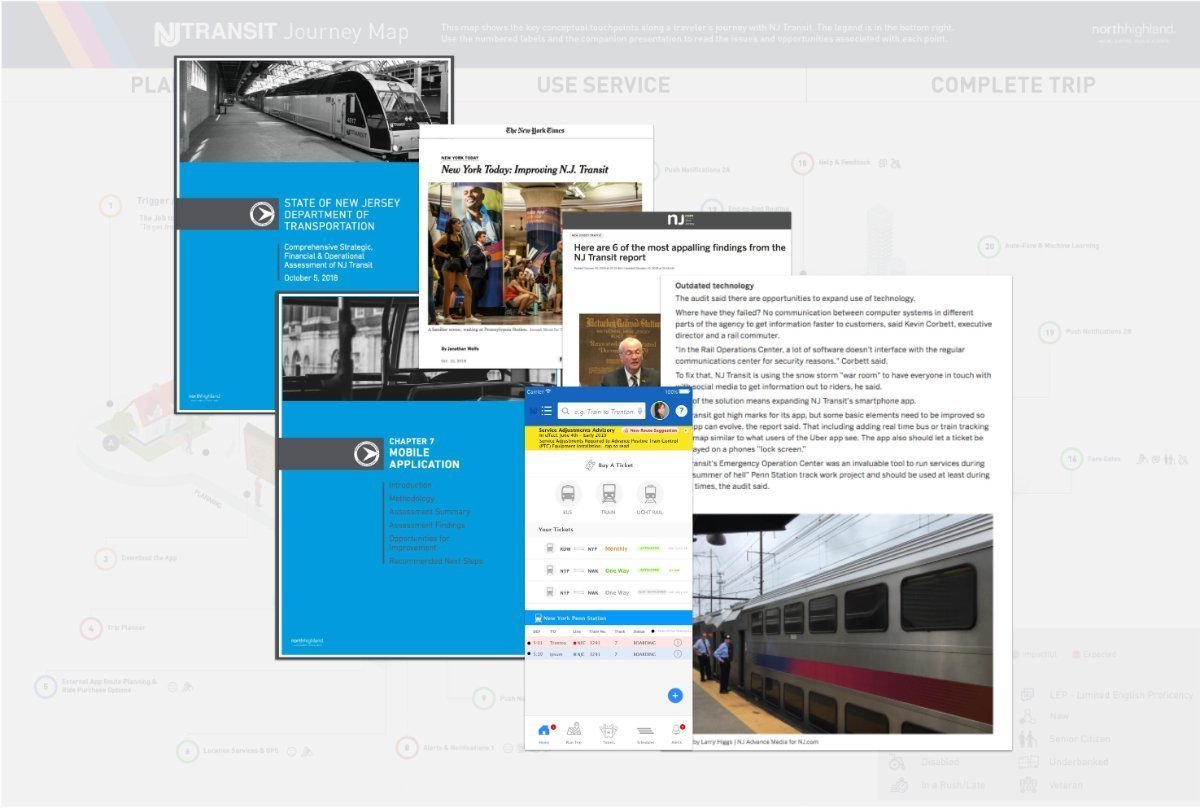This screenshot has height=808, width=1200.
Task: Click the train icon in New York Penn Station header
Action: 538,618
